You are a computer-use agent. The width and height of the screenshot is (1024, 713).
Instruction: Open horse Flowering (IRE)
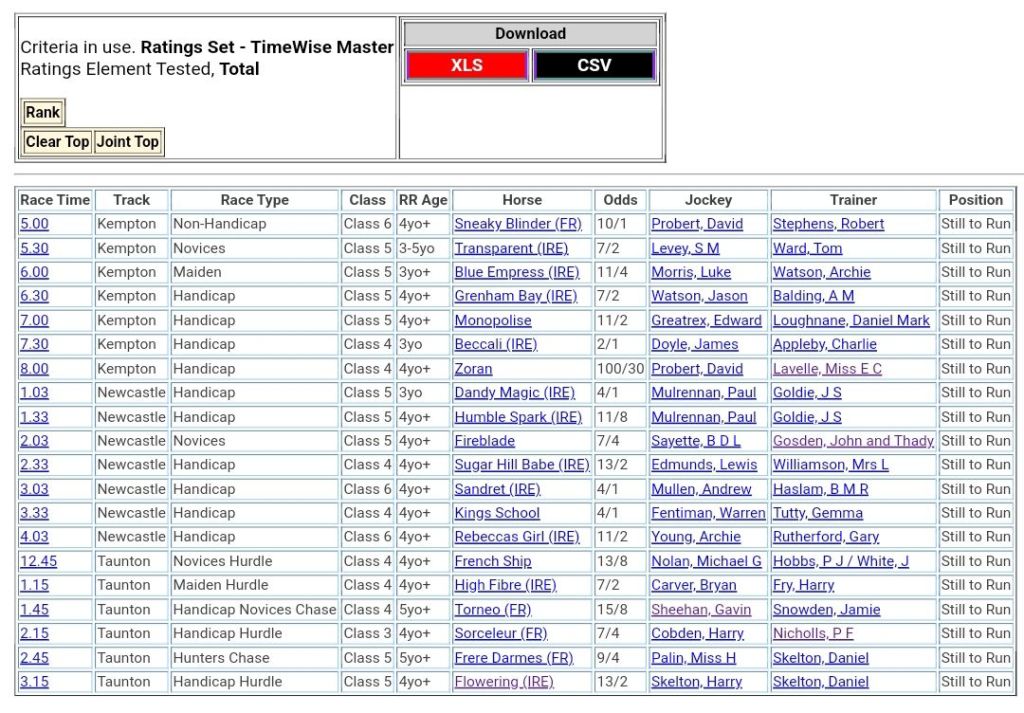click(x=503, y=682)
